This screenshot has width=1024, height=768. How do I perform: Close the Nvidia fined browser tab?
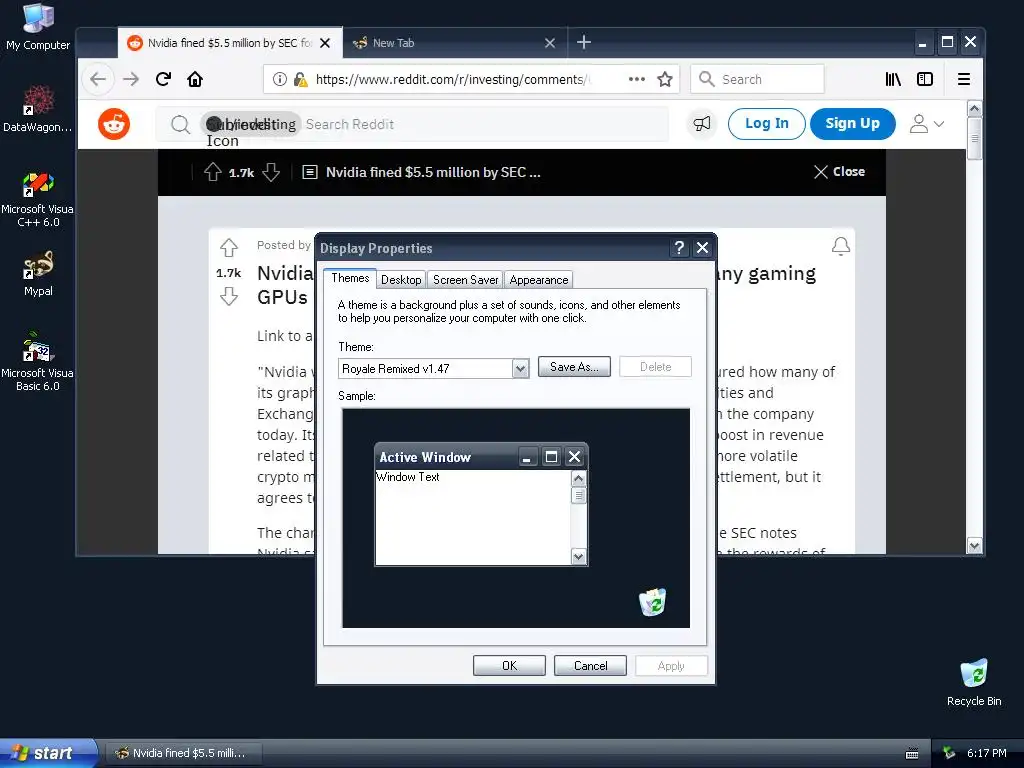pyautogui.click(x=325, y=43)
